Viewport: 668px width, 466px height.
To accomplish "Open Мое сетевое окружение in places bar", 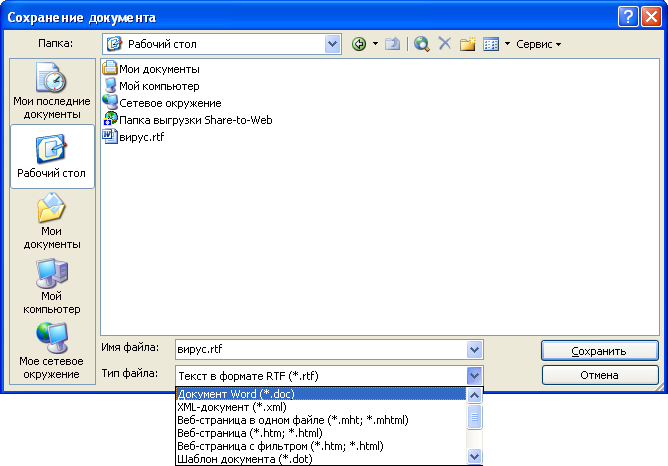I will [x=52, y=351].
